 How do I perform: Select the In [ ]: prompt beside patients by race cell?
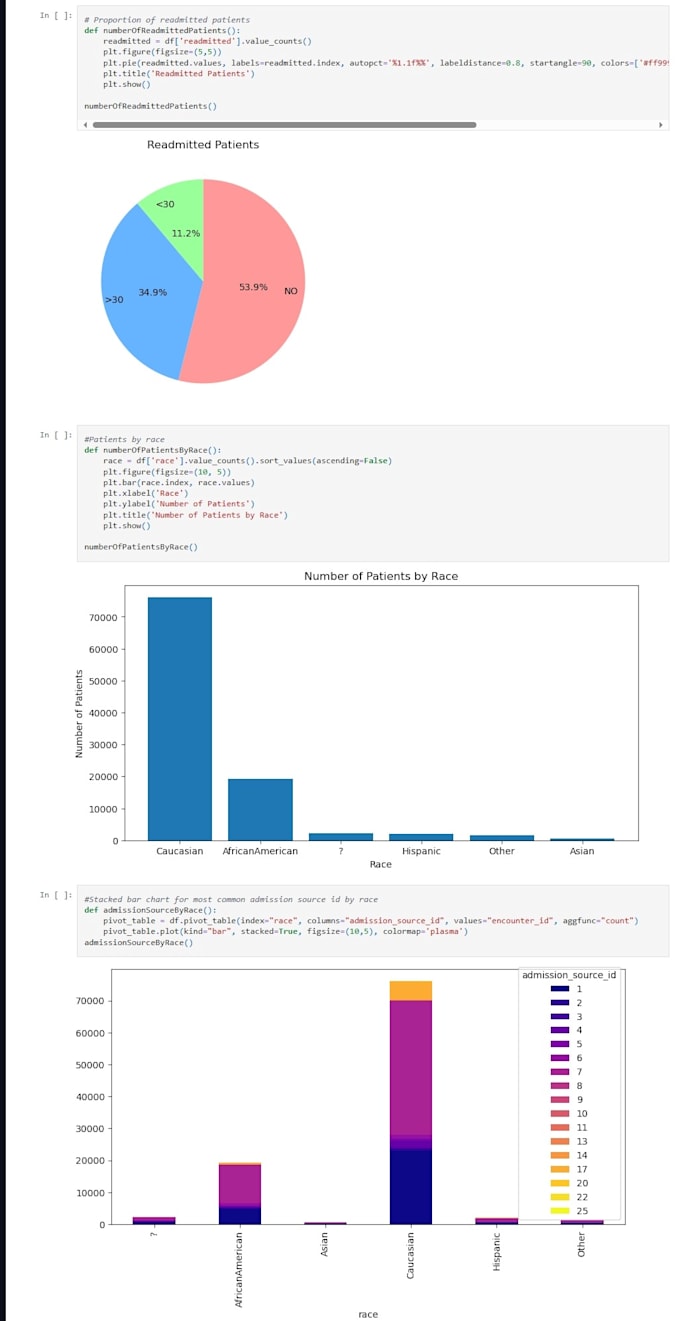56,435
